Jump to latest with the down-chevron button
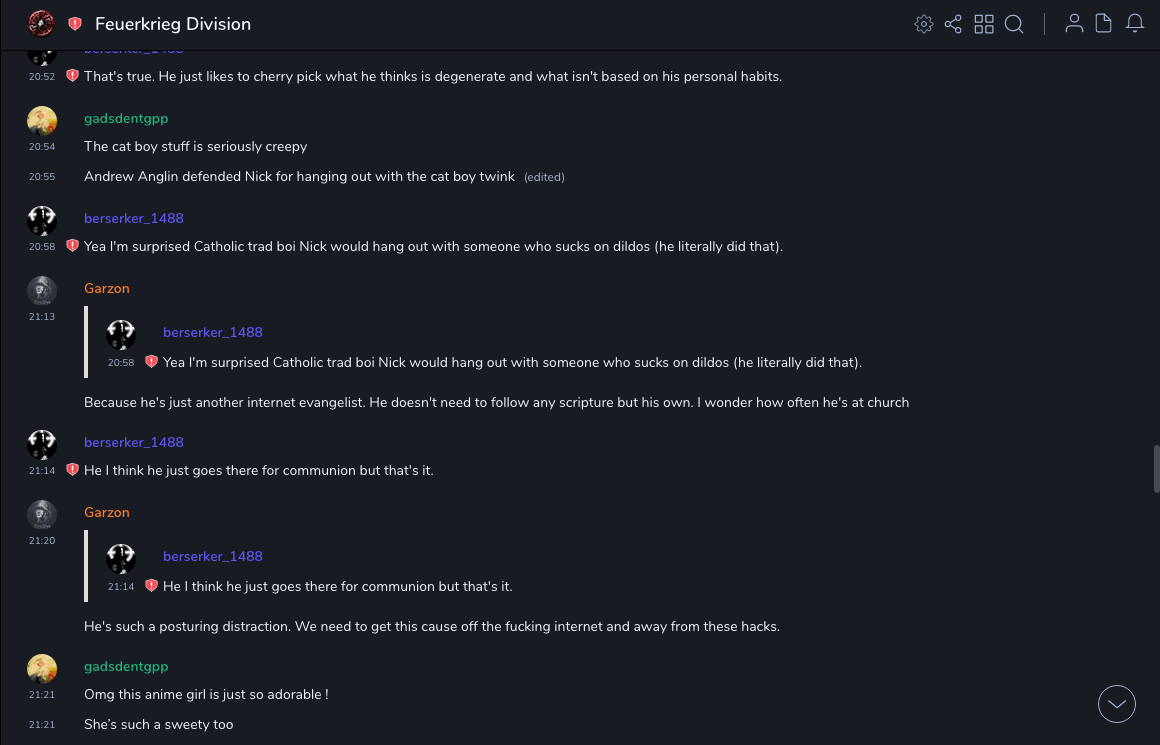The height and width of the screenshot is (745, 1160). (1117, 704)
